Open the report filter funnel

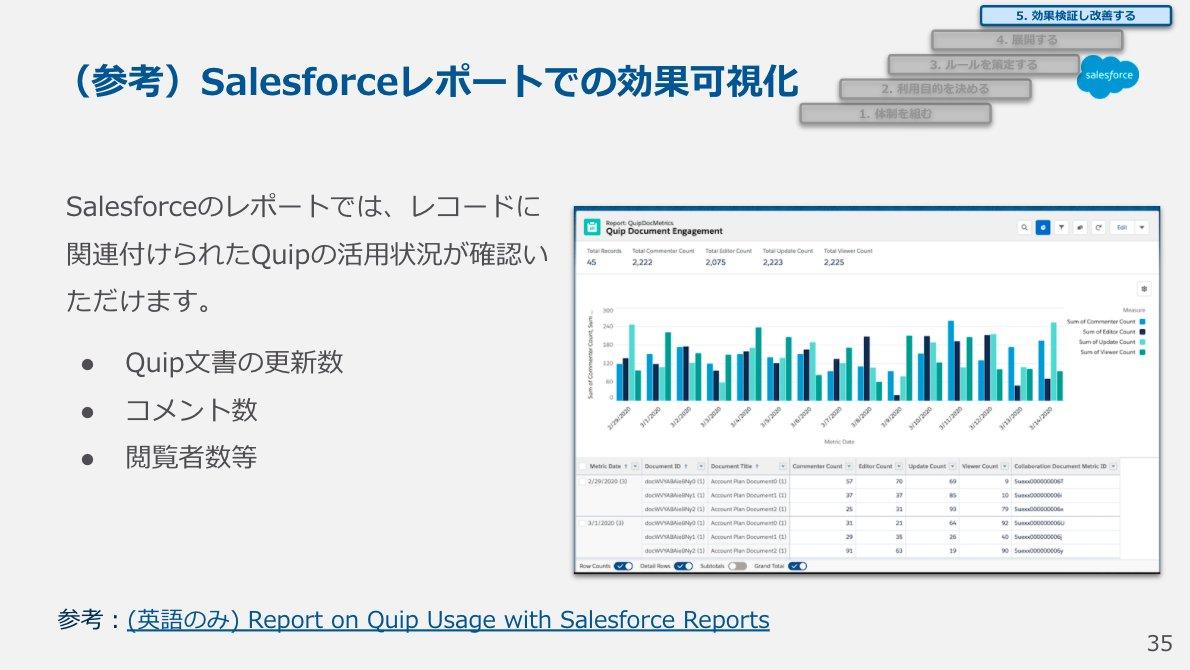point(1062,227)
